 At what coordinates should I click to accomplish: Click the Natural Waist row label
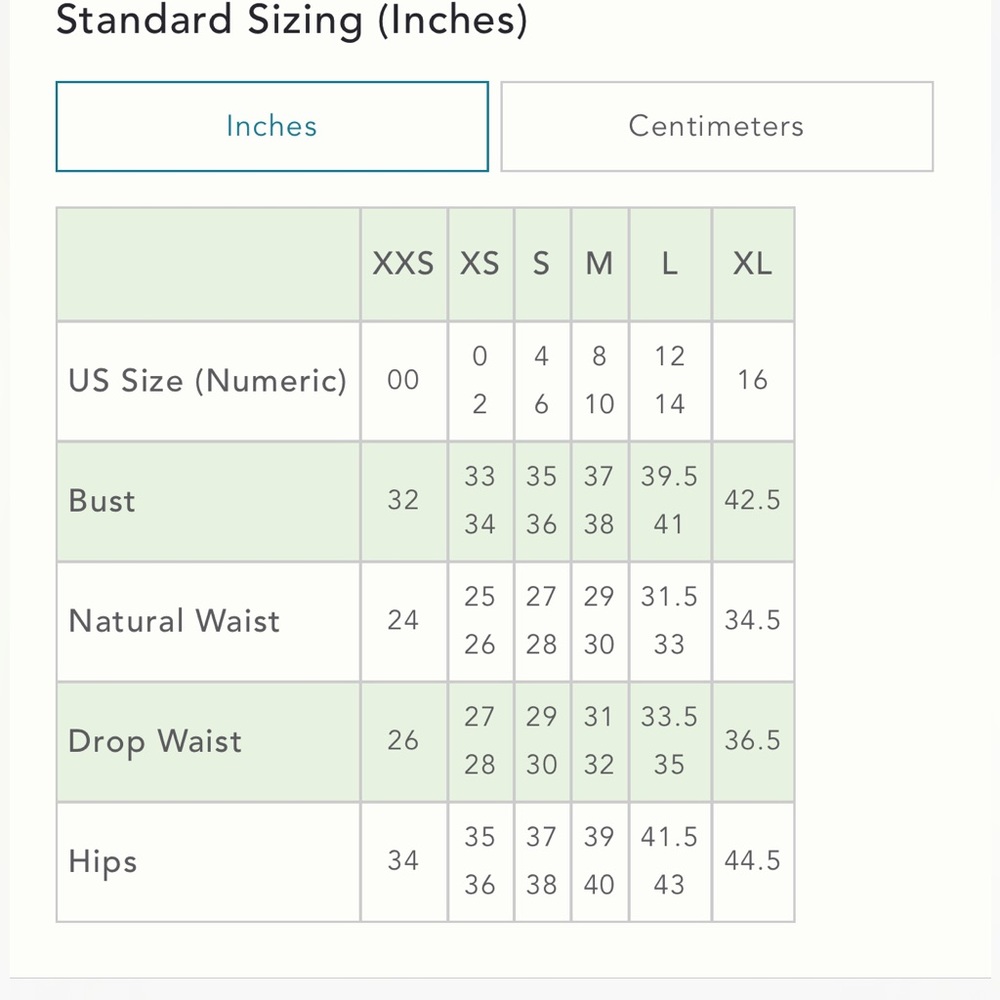coord(174,621)
